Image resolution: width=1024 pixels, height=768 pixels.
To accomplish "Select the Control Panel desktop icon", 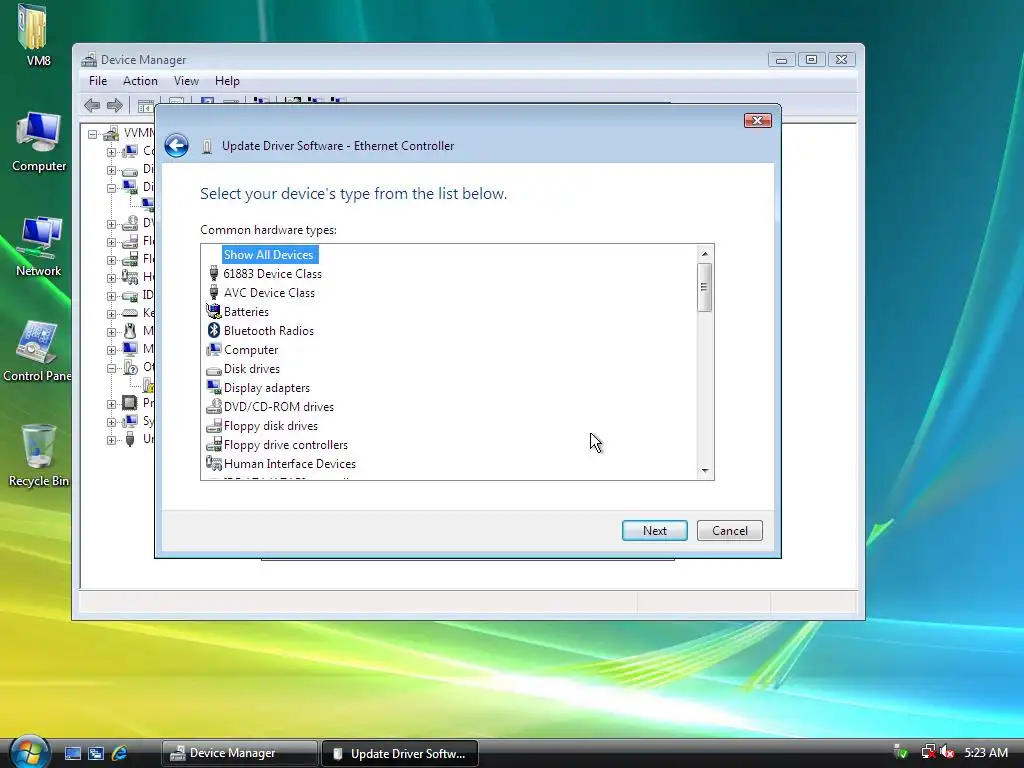I will point(37,351).
